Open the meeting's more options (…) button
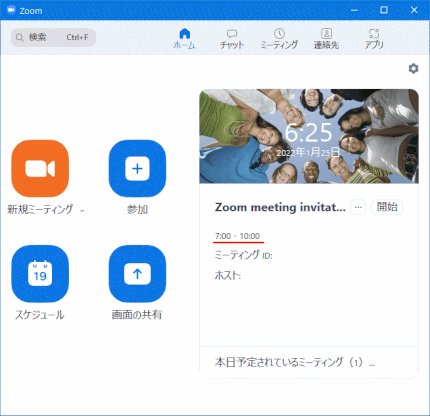 (358, 207)
